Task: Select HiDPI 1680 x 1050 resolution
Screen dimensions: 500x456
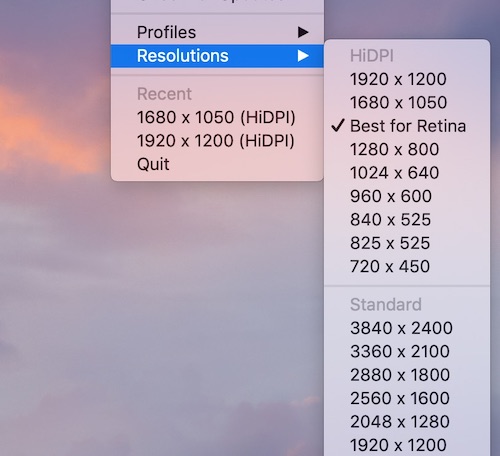Action: tap(407, 103)
